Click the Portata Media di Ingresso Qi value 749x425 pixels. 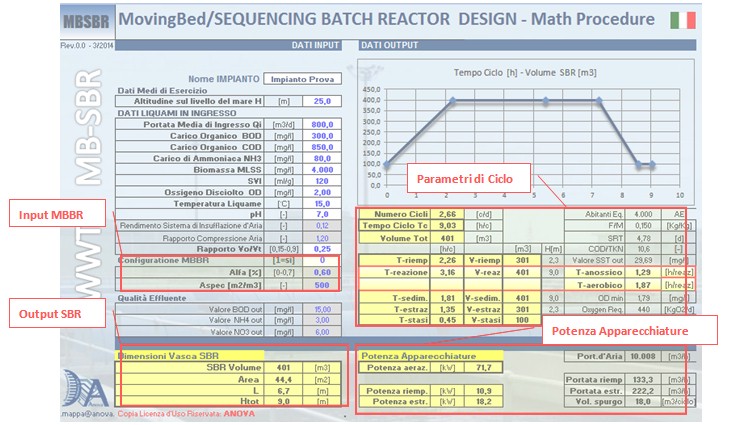[x=322, y=124]
